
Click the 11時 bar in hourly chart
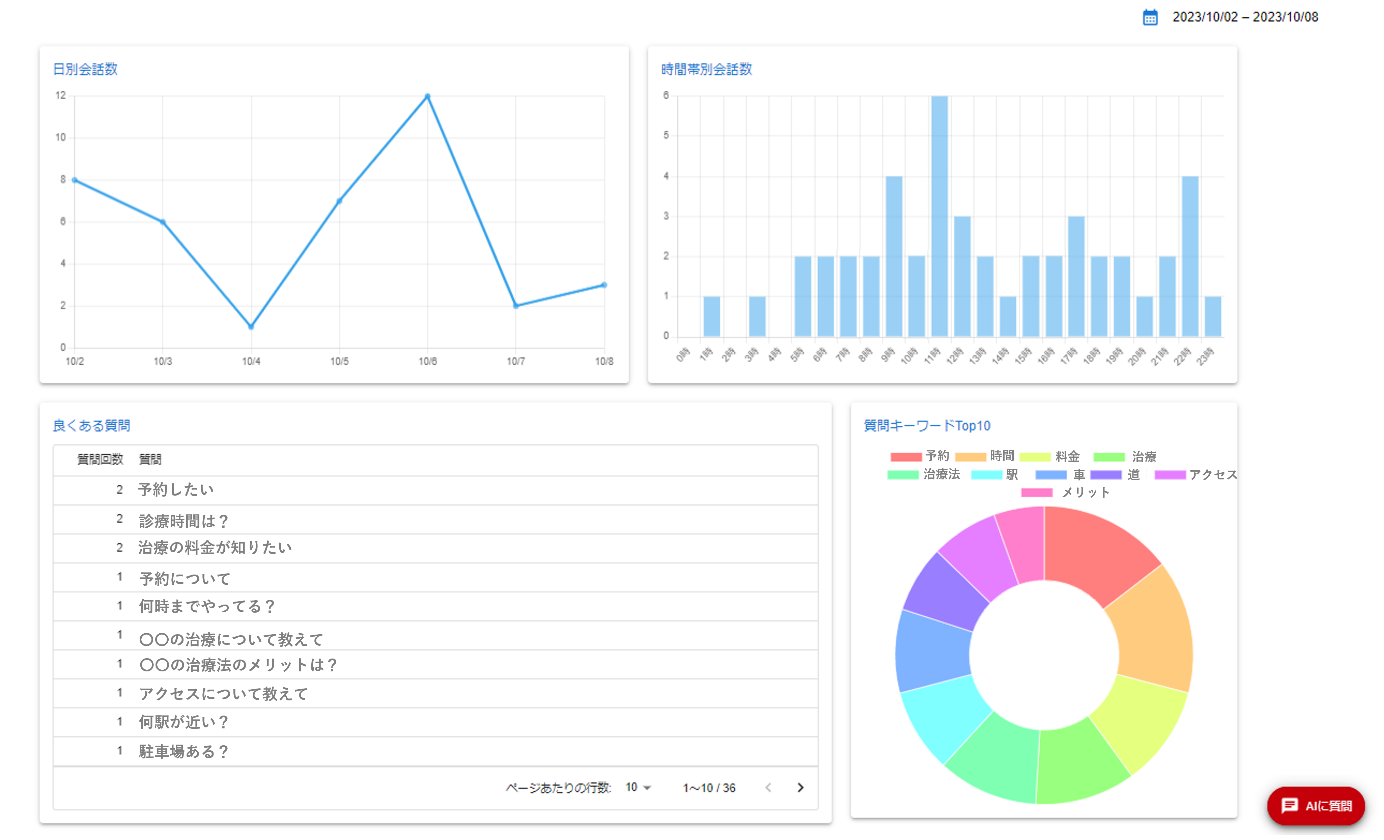click(x=939, y=216)
